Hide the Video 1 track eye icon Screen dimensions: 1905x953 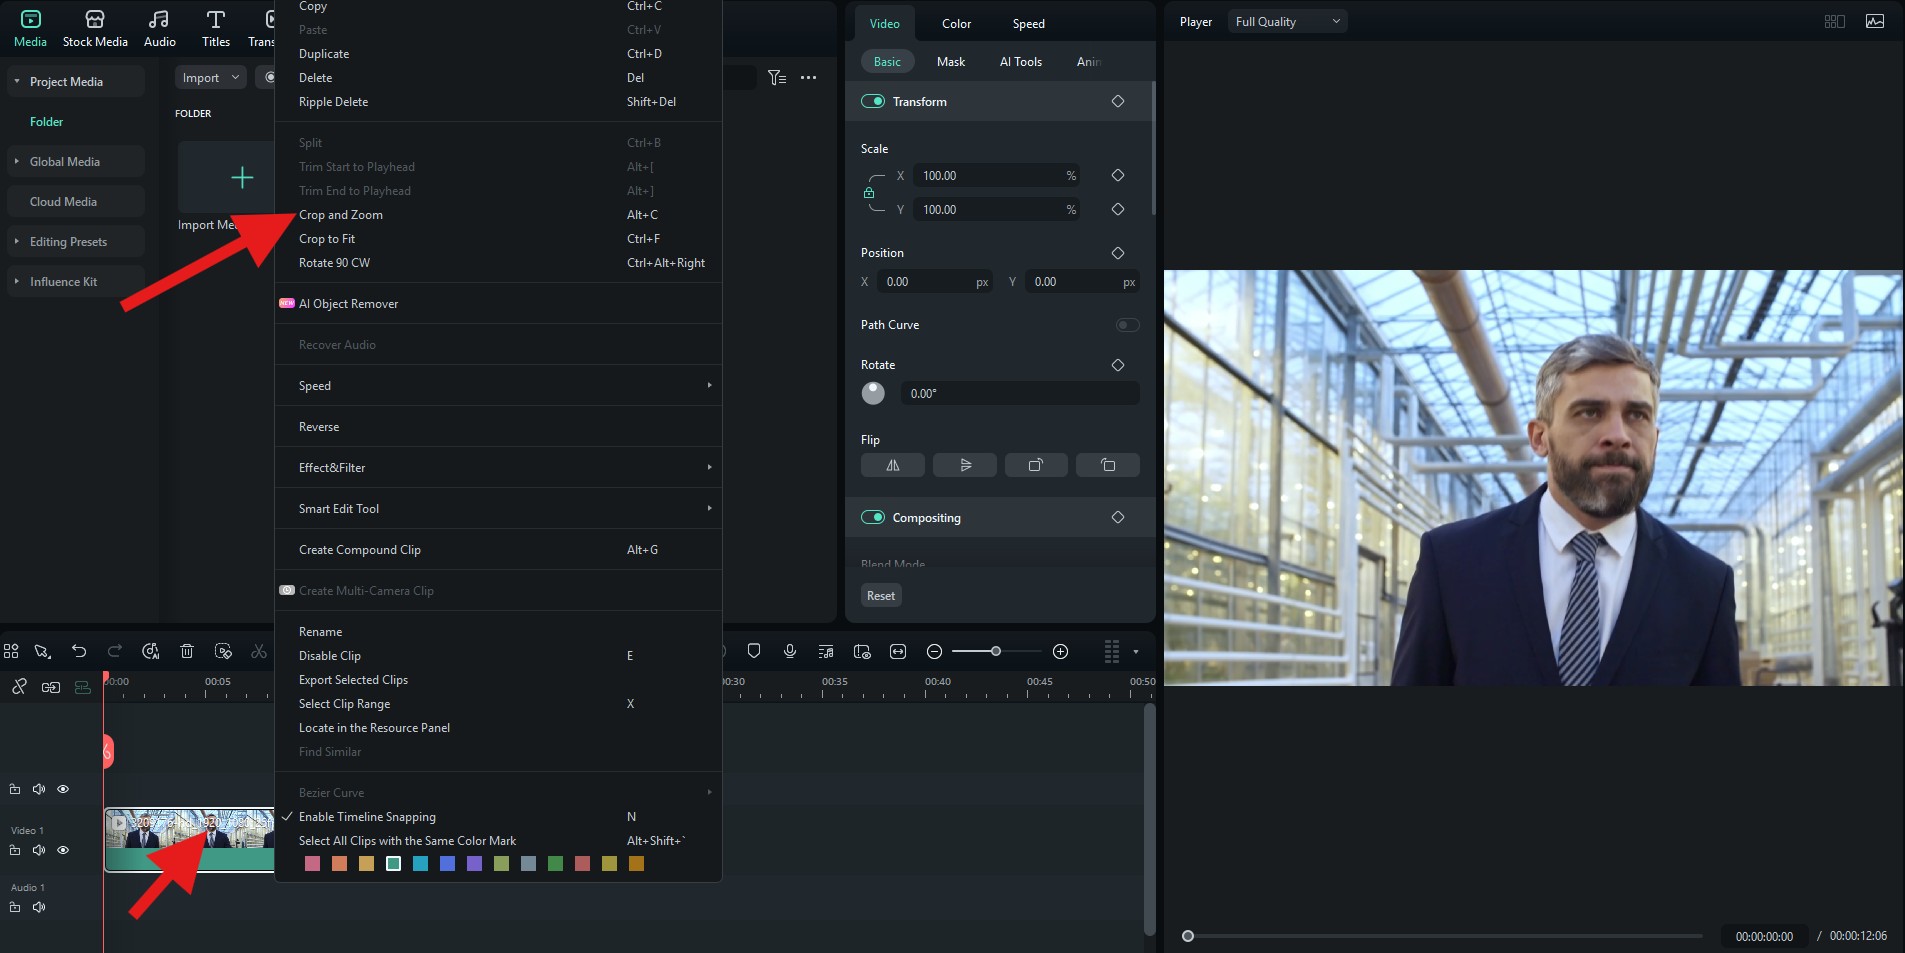63,850
